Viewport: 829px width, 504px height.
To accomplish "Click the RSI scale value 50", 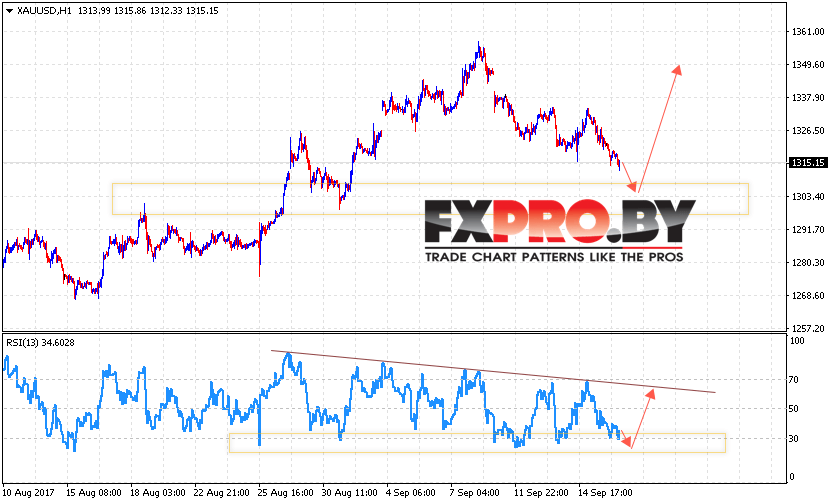I will [x=794, y=408].
